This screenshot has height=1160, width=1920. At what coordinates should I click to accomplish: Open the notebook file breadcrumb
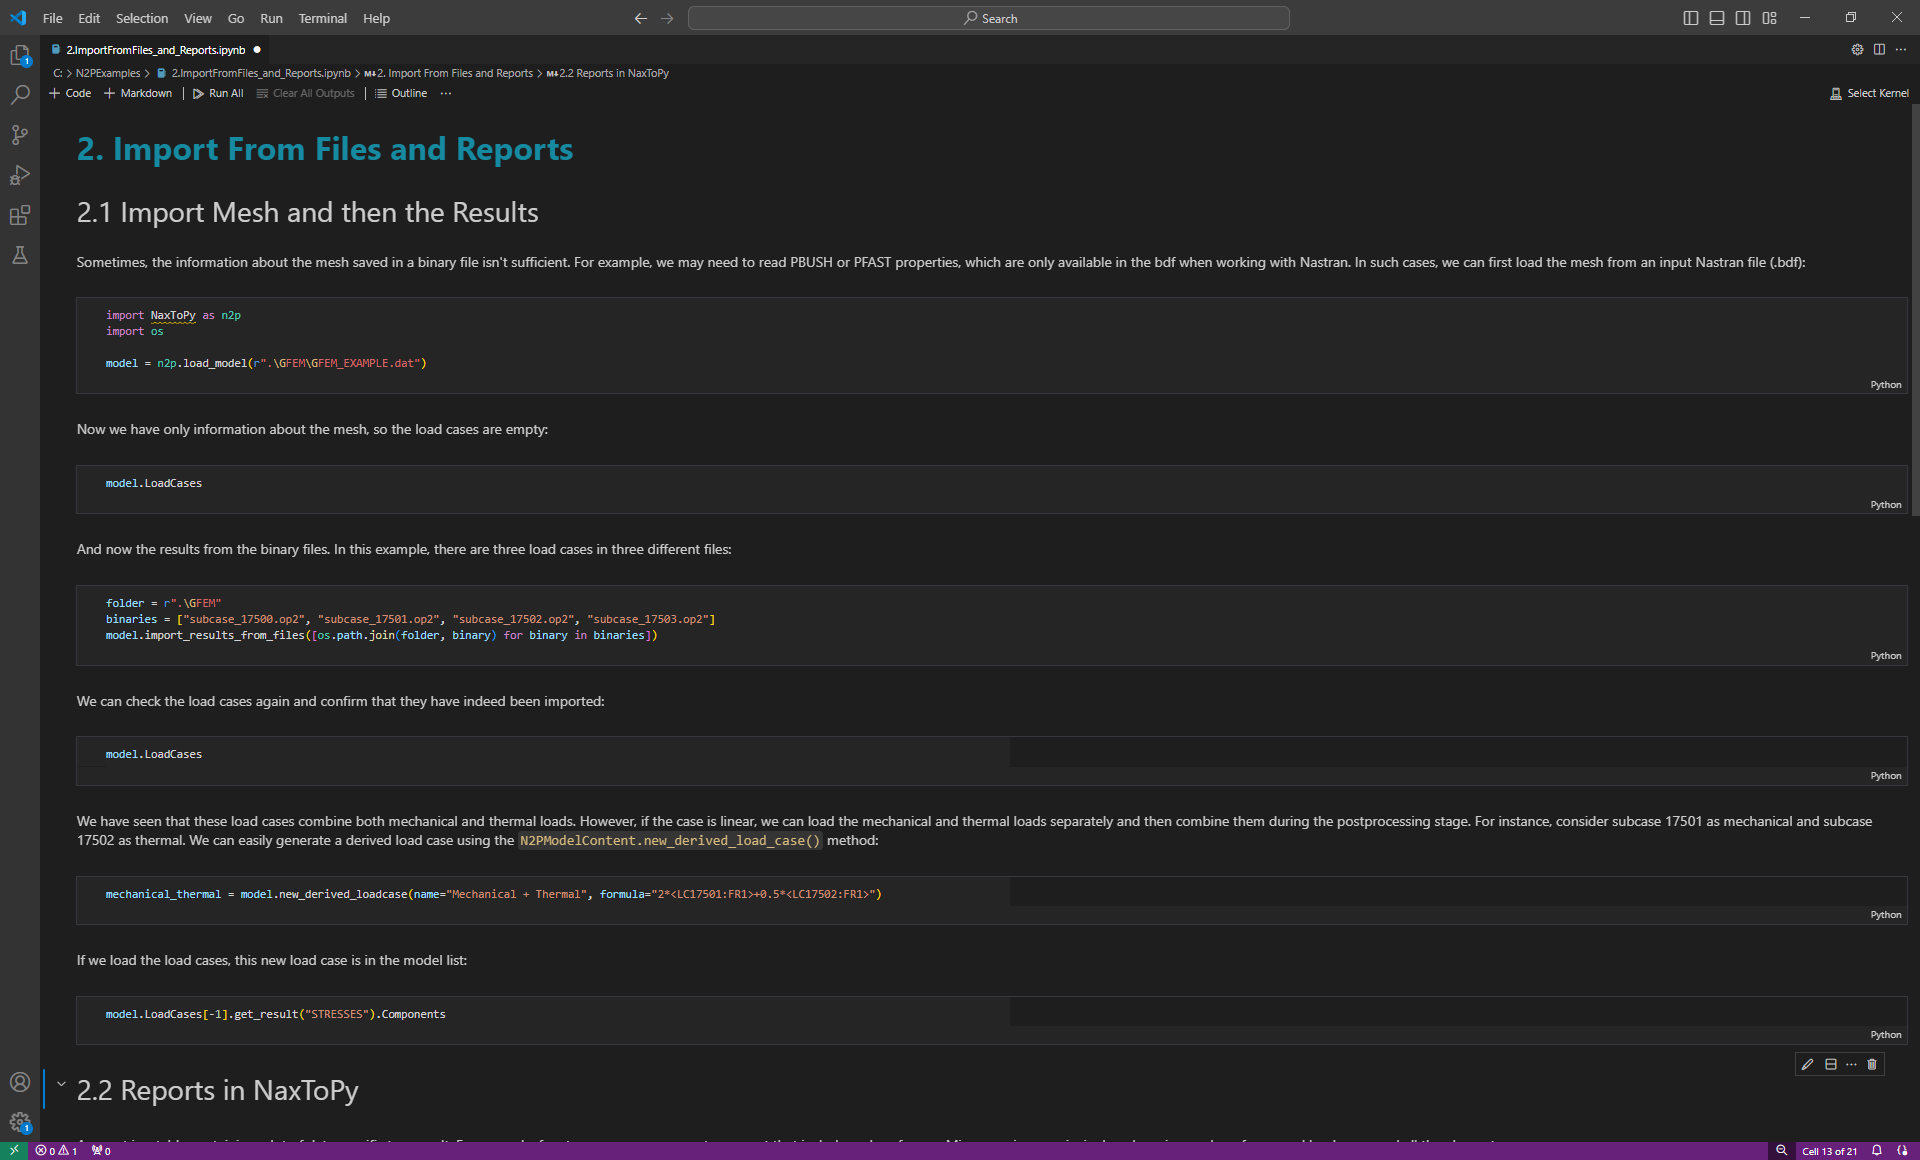click(x=253, y=73)
